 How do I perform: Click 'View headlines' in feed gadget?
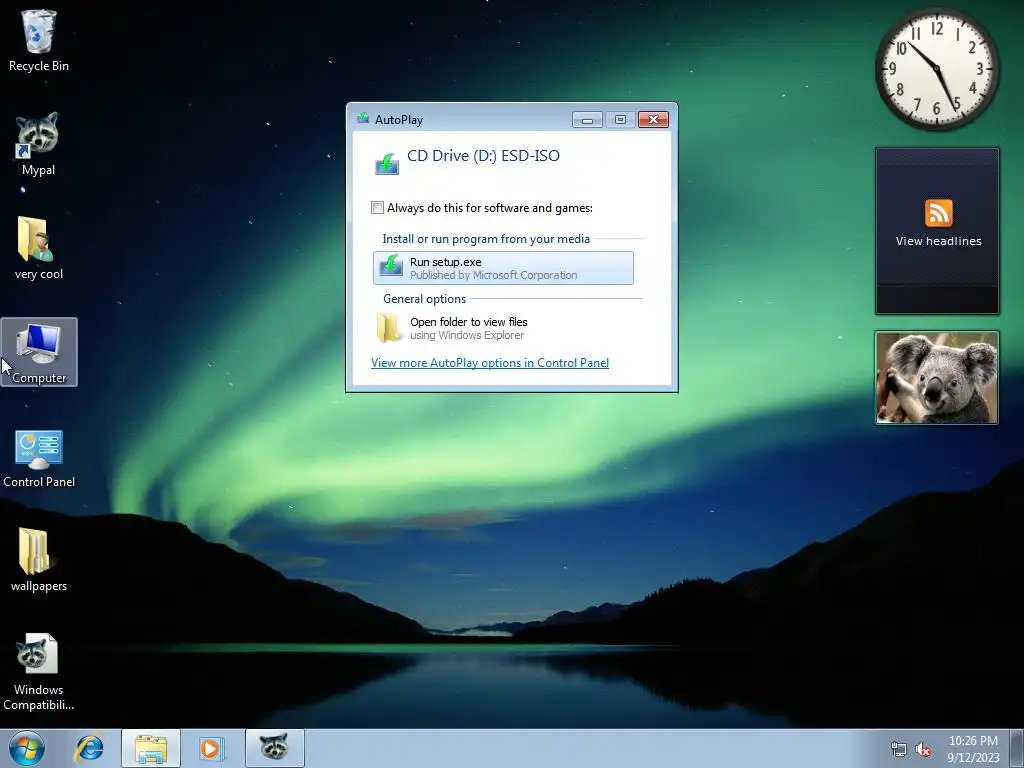(x=938, y=241)
